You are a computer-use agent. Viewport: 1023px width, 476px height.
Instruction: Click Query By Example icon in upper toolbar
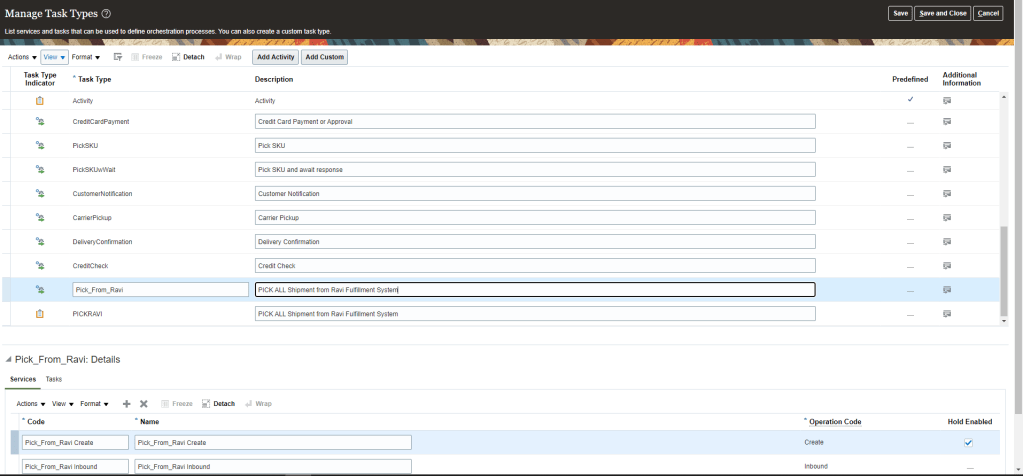coord(118,57)
